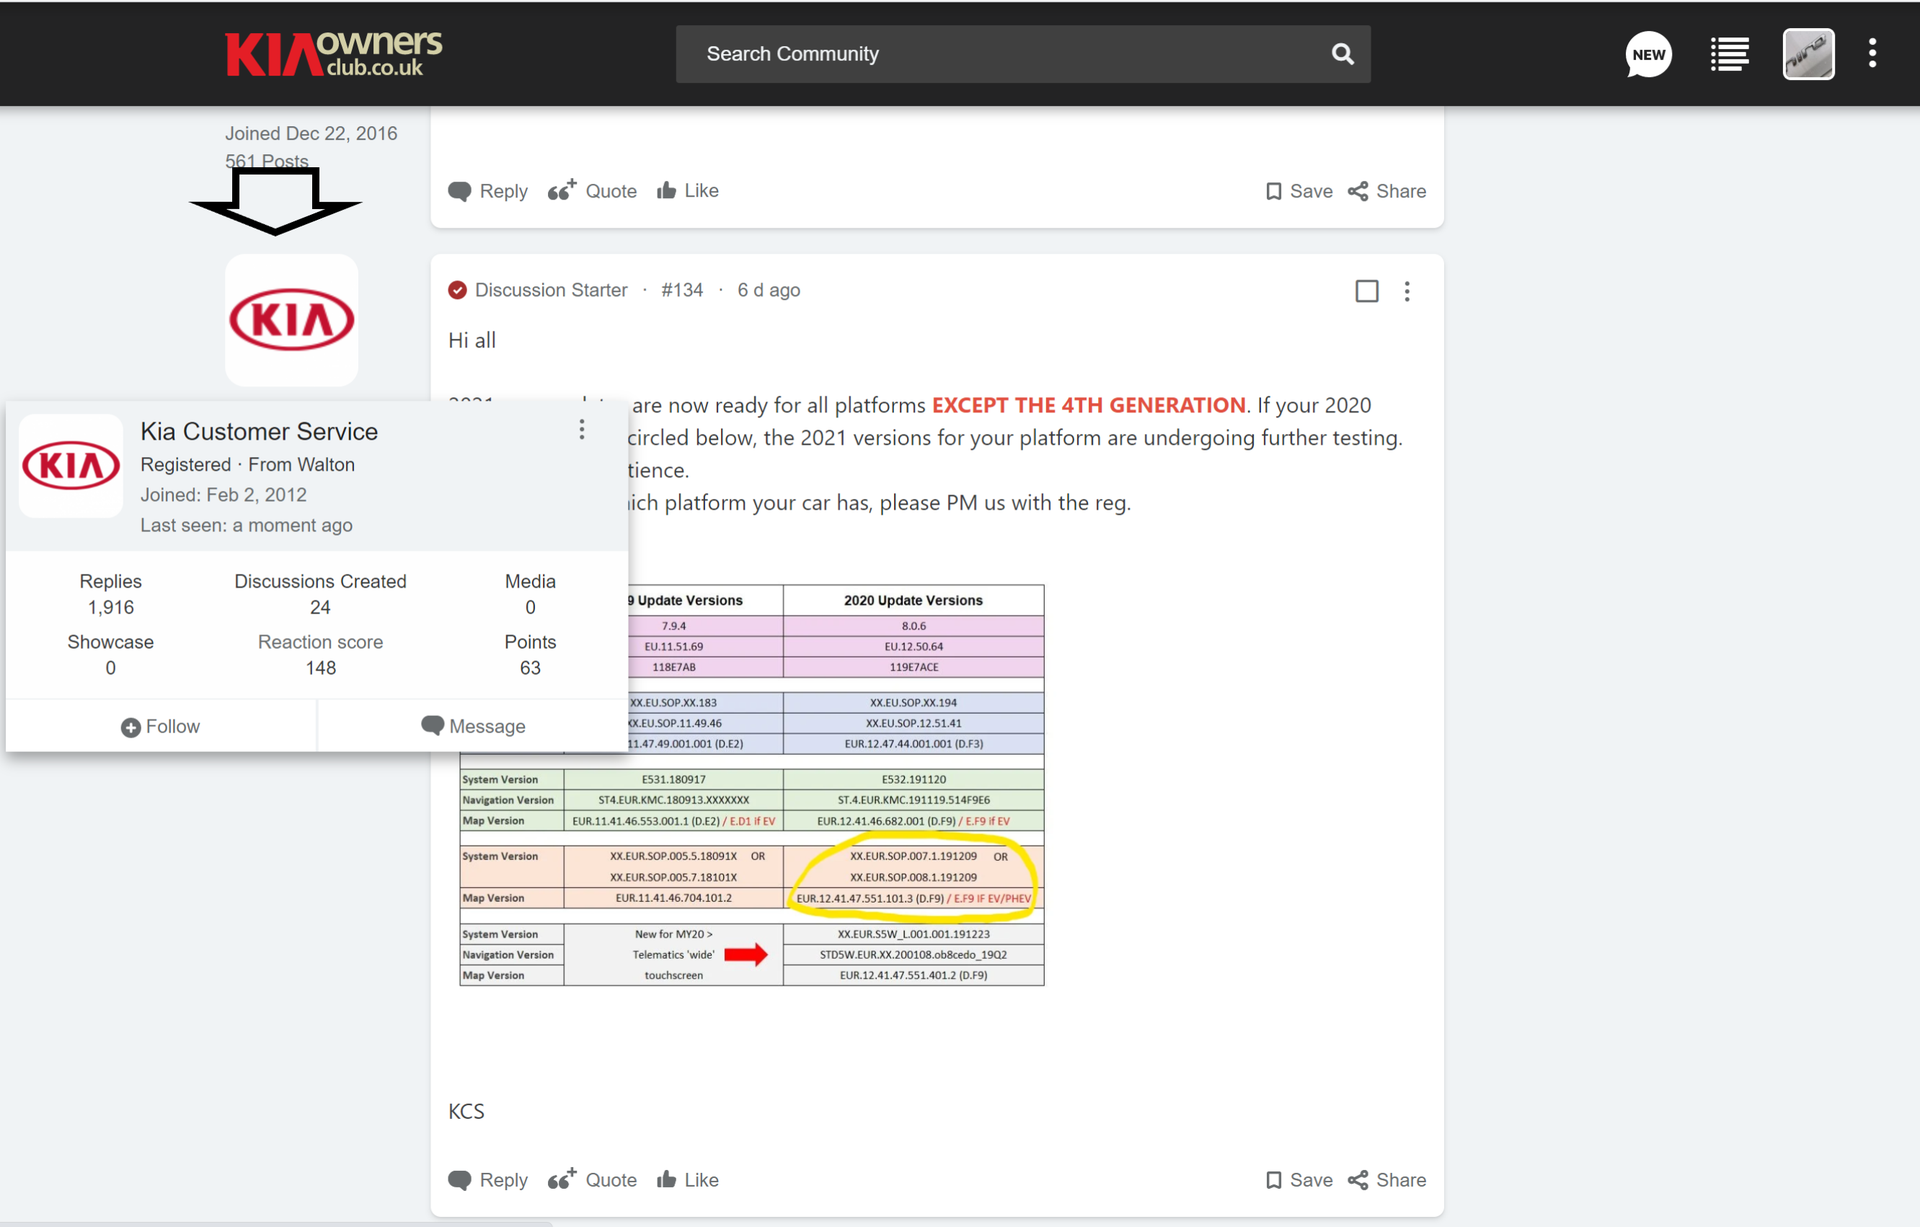View the Showcase count in popup
The height and width of the screenshot is (1227, 1920).
click(110, 668)
